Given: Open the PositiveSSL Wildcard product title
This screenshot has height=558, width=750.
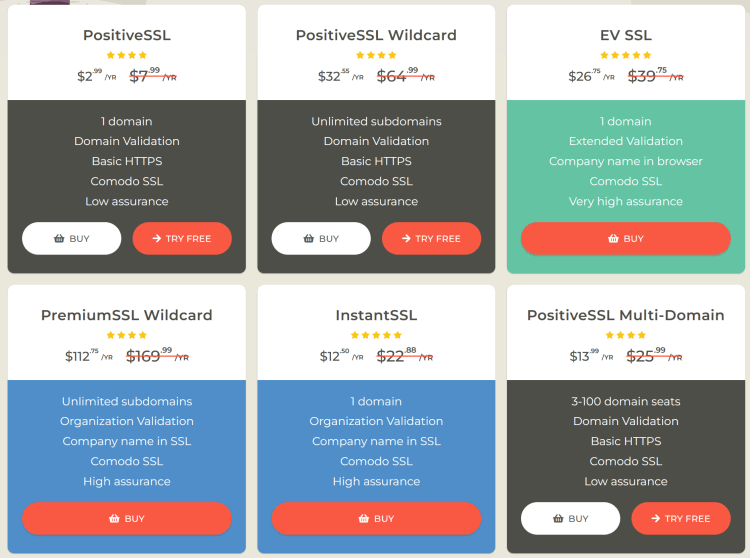Looking at the screenshot, I should pyautogui.click(x=376, y=35).
